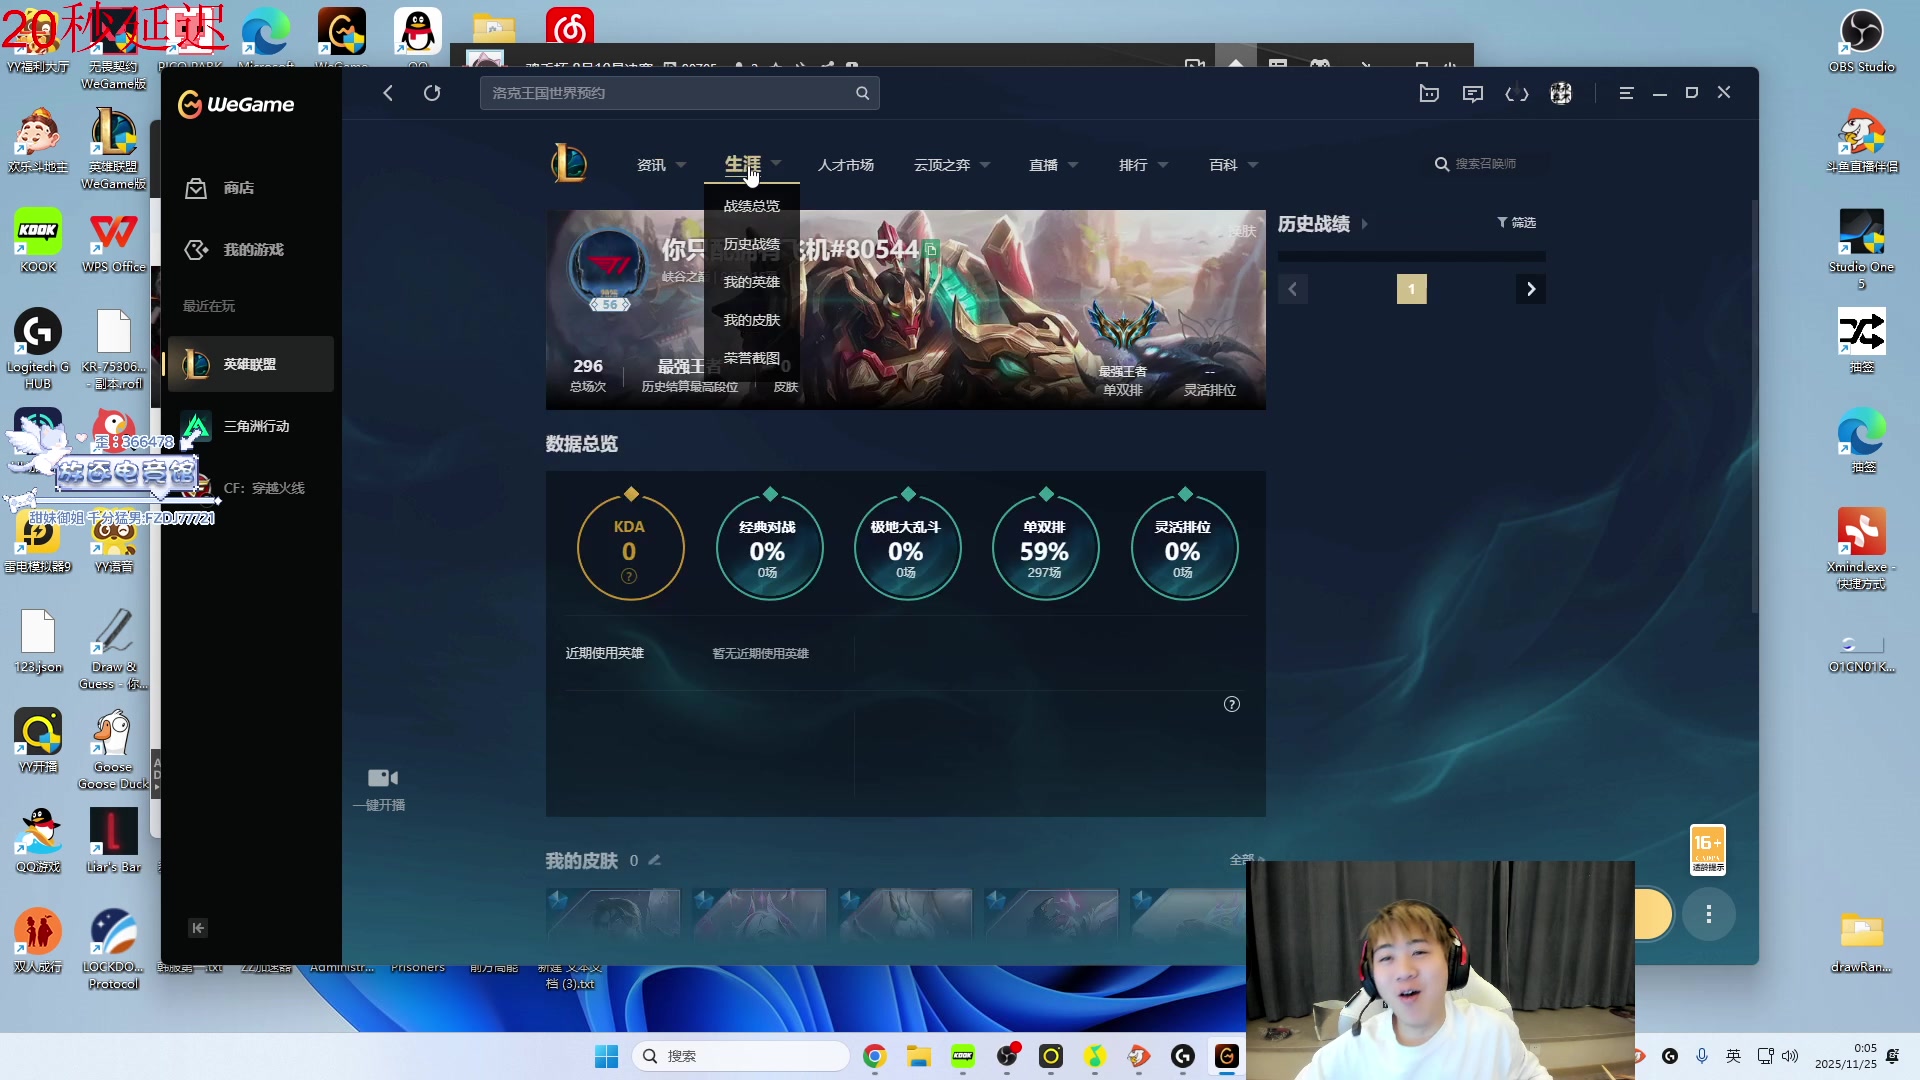Select 历史战绩 from dropdown menu
This screenshot has height=1080, width=1920.
(751, 244)
